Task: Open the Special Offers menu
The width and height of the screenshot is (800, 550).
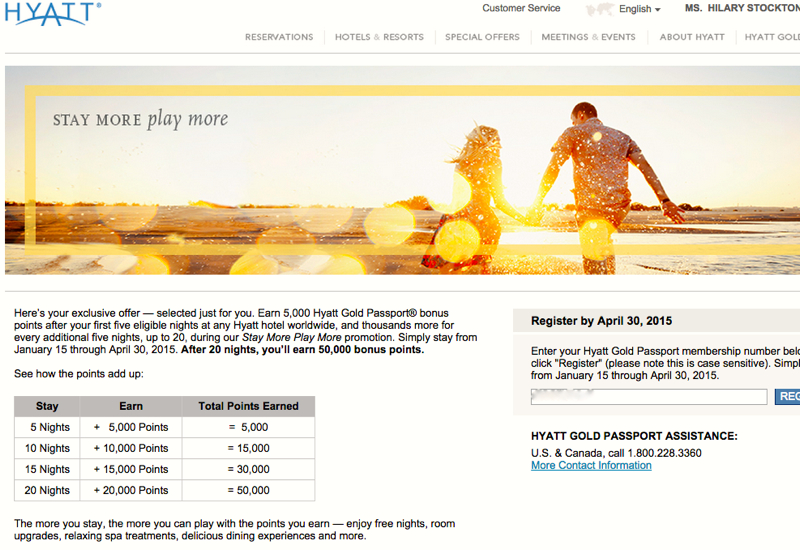Action: coord(482,37)
